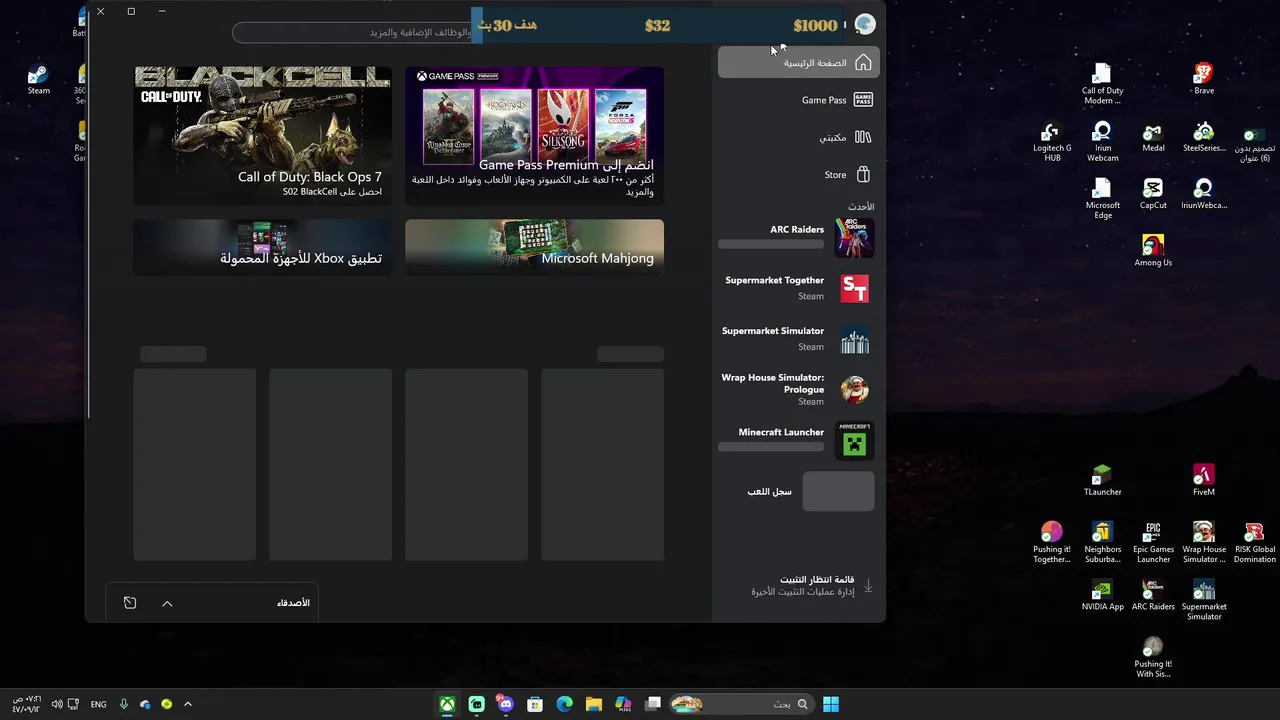Select RISK Global Domination desktop icon
The image size is (1280, 720).
pos(1254,542)
